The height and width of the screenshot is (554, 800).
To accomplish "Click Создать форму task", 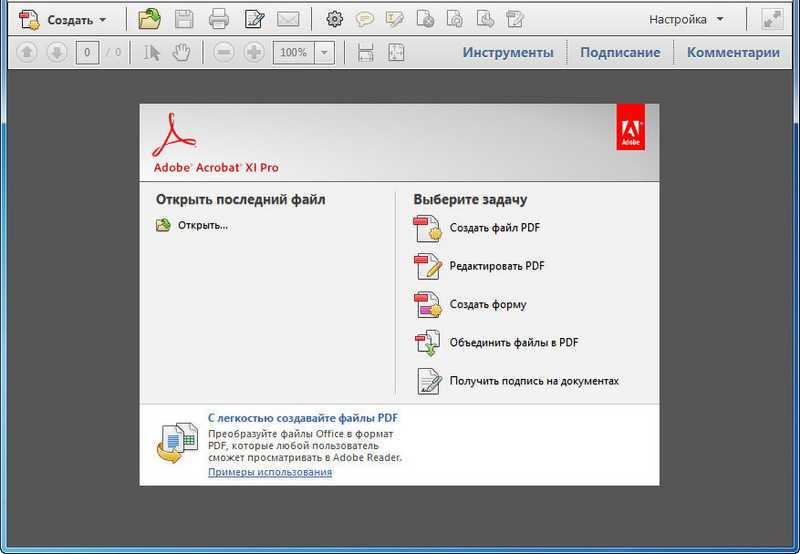I will (x=488, y=305).
